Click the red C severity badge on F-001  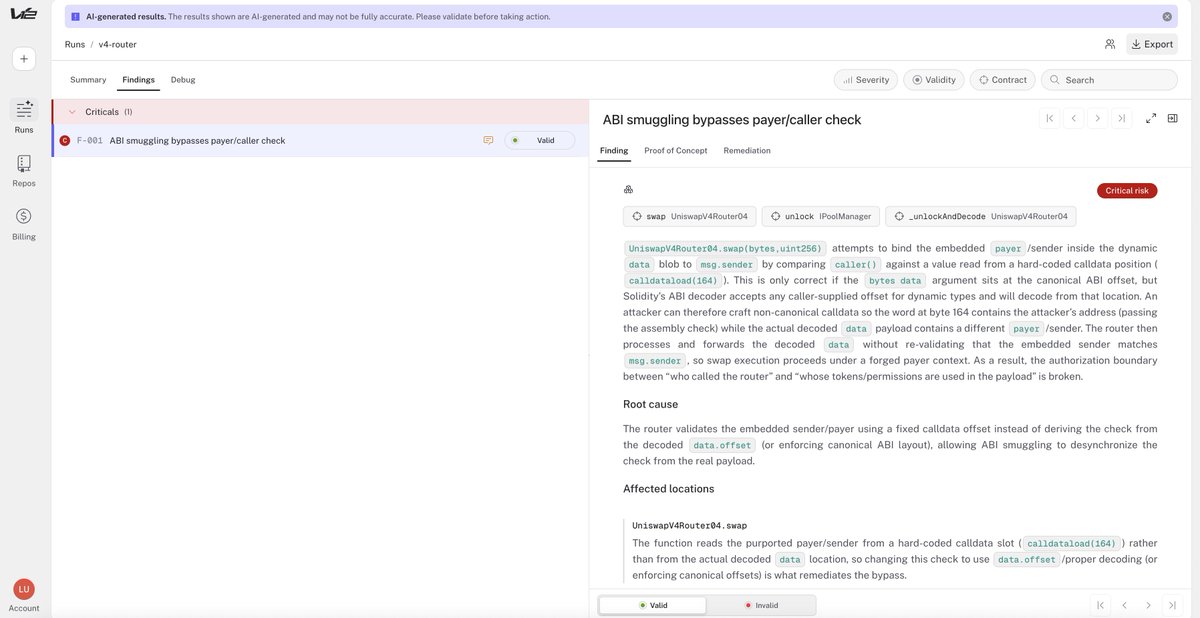[65, 141]
